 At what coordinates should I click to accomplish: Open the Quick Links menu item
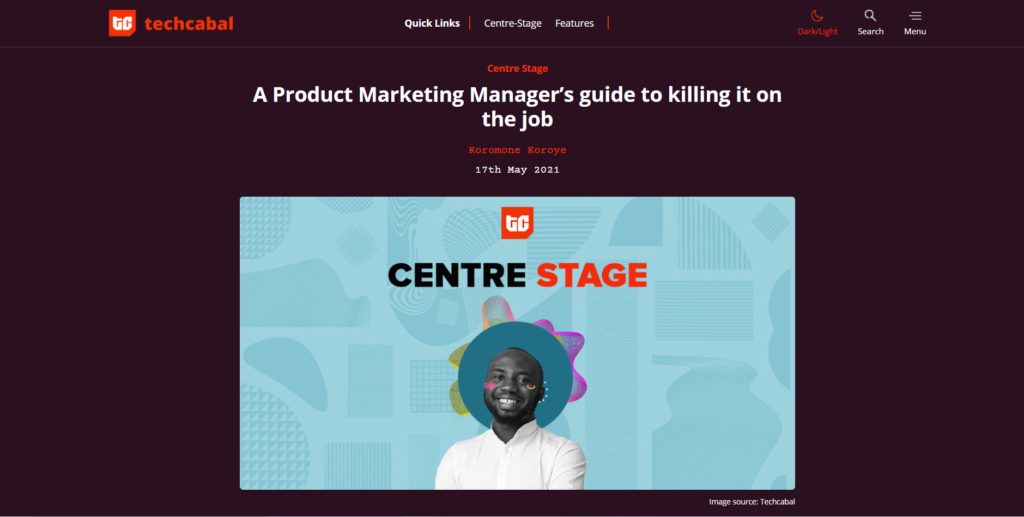(432, 23)
